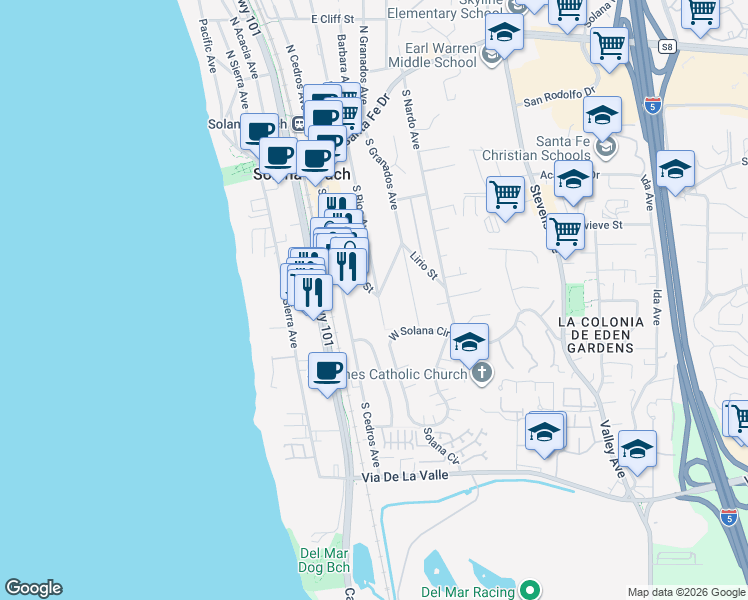The image size is (748, 600).
Task: Select shopping cart marker on Genevieve St
Action: coord(565,233)
